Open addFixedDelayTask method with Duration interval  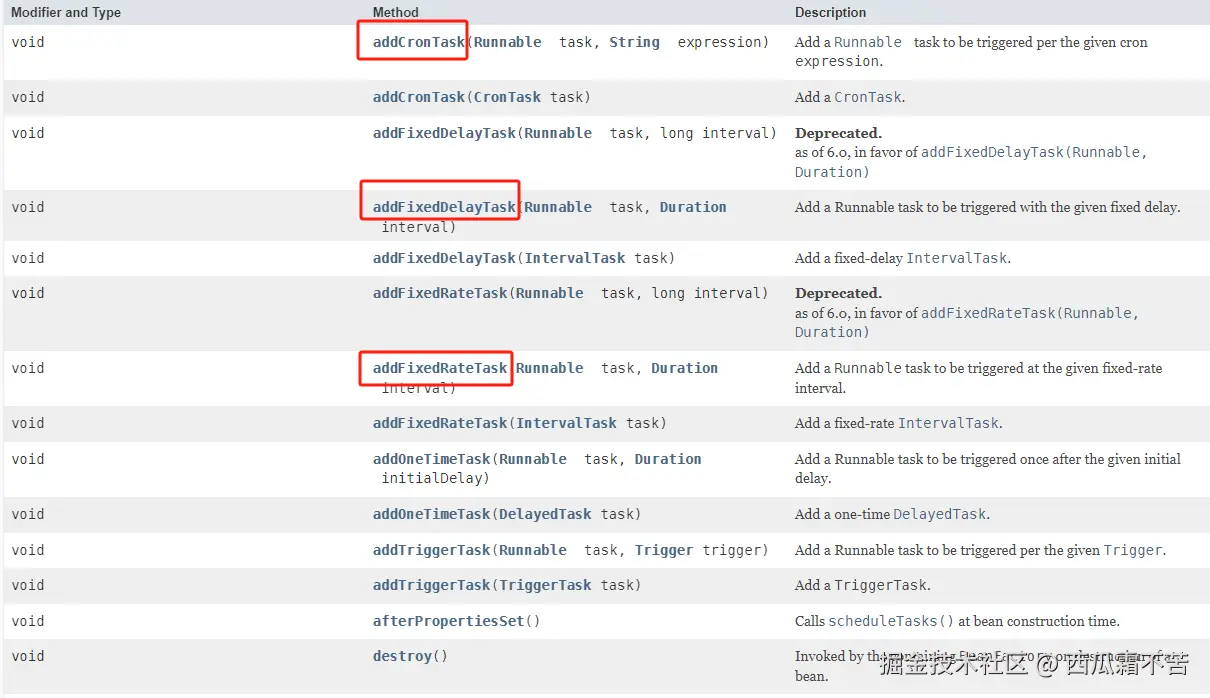click(x=444, y=207)
